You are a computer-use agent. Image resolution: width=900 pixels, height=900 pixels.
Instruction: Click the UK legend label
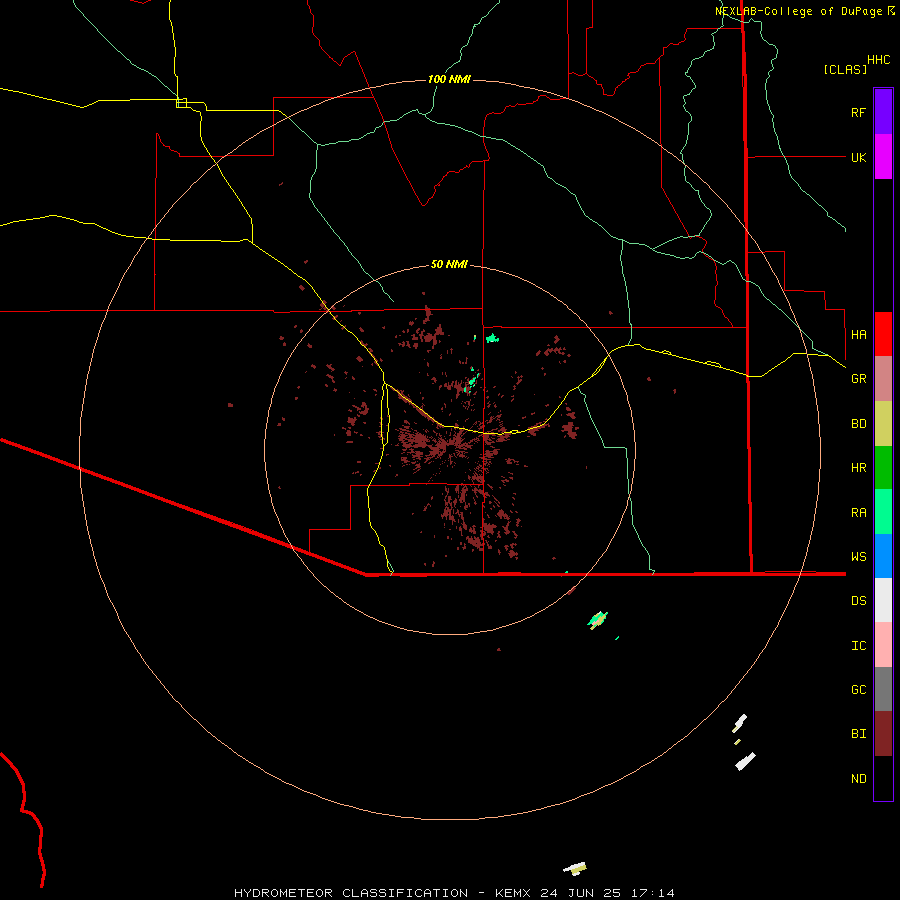click(x=858, y=157)
